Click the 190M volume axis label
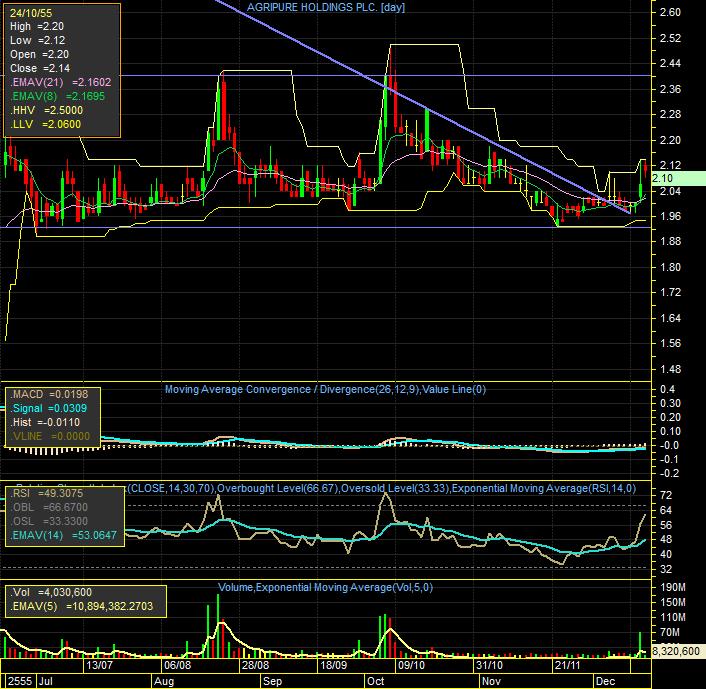The image size is (706, 689). point(673,588)
